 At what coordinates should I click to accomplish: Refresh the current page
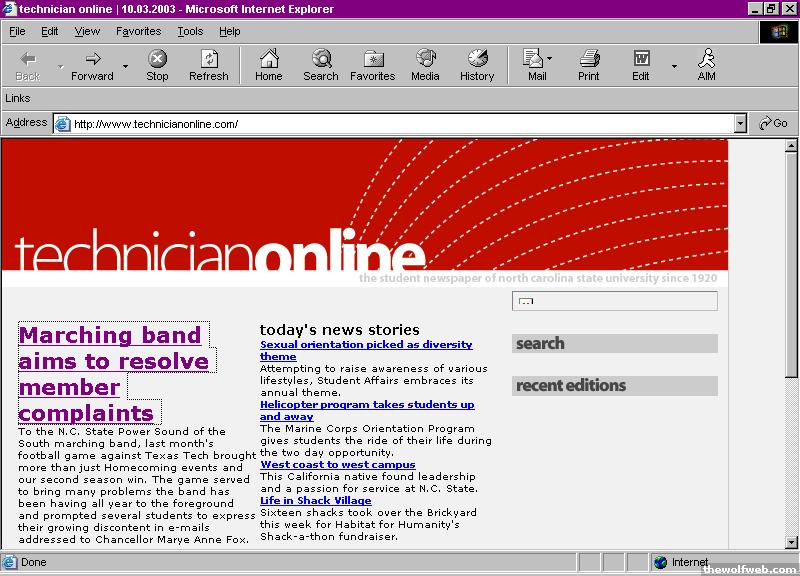[209, 65]
